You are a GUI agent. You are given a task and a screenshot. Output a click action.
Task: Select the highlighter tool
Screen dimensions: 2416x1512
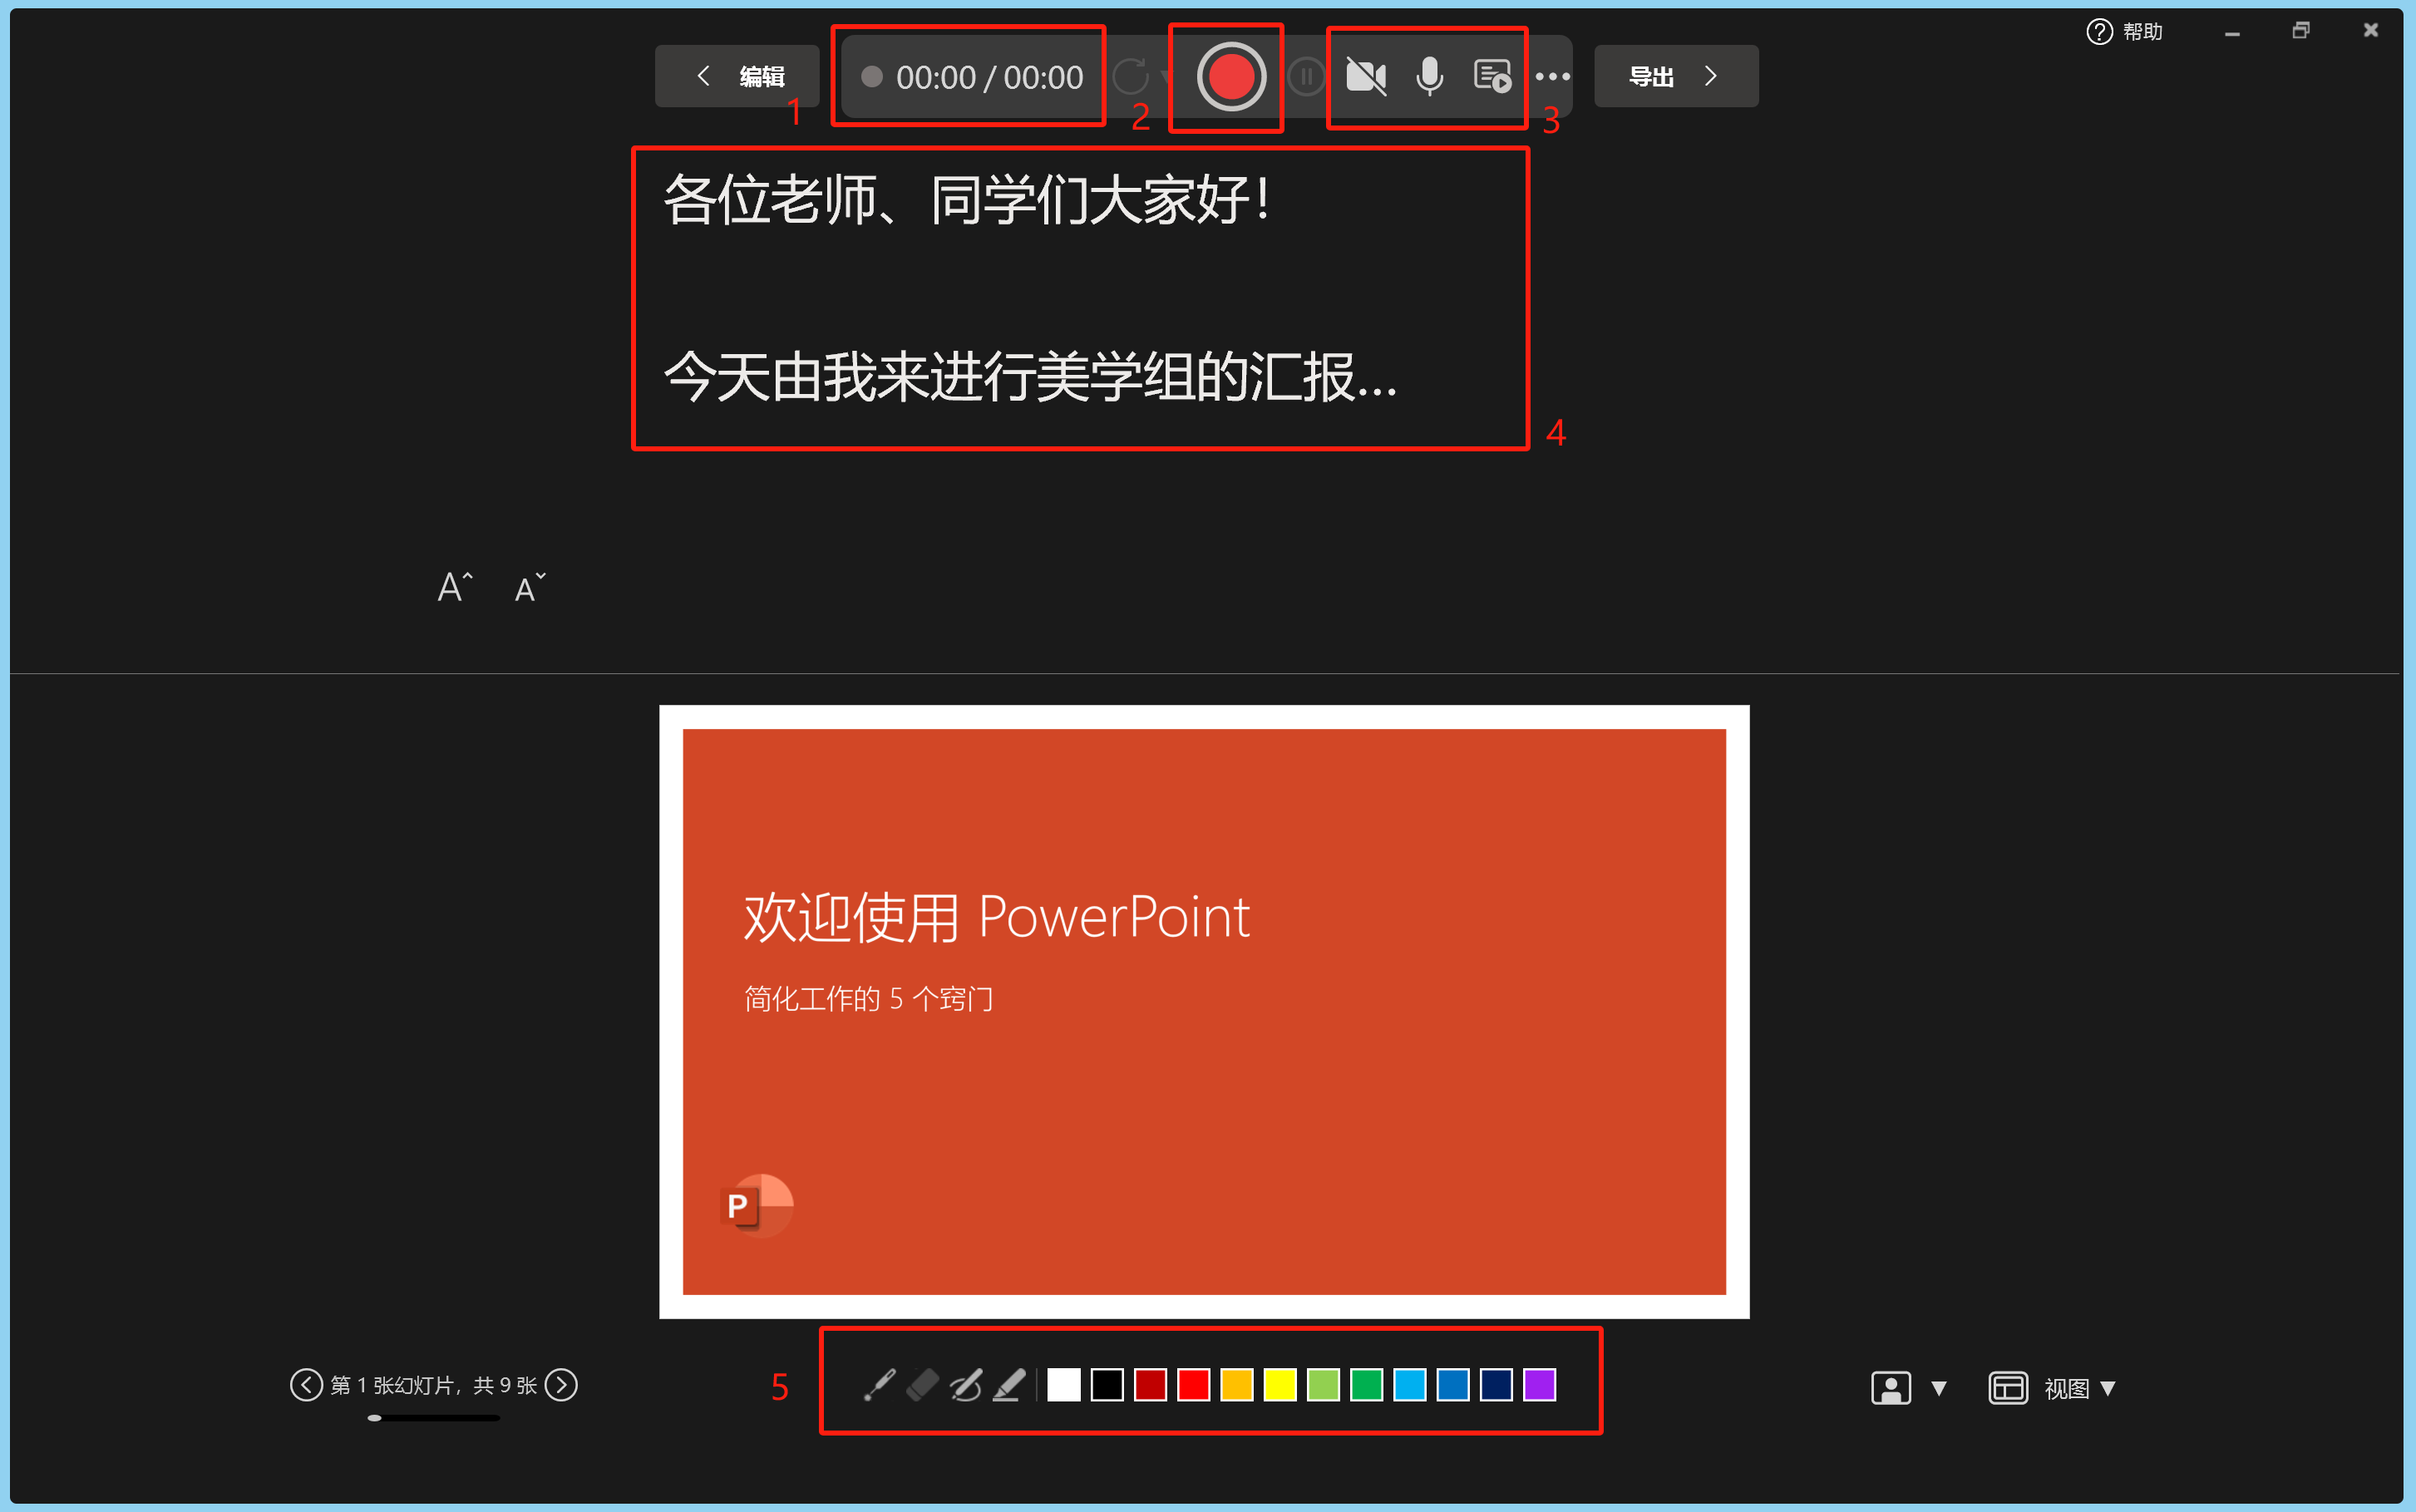[1009, 1385]
